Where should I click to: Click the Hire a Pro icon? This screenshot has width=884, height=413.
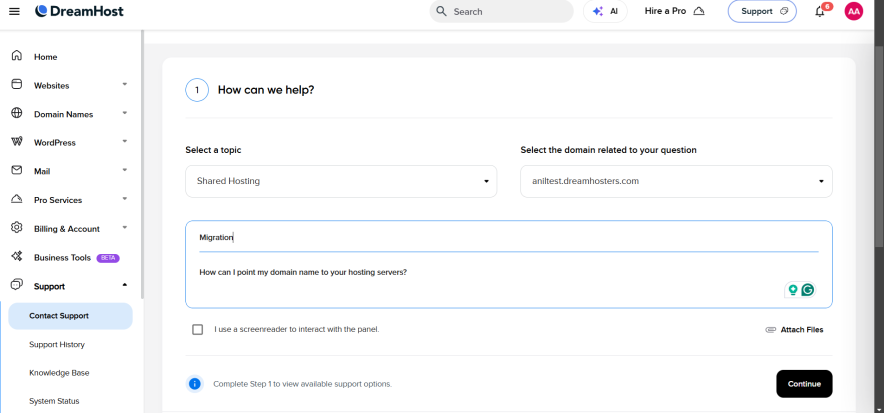(699, 11)
